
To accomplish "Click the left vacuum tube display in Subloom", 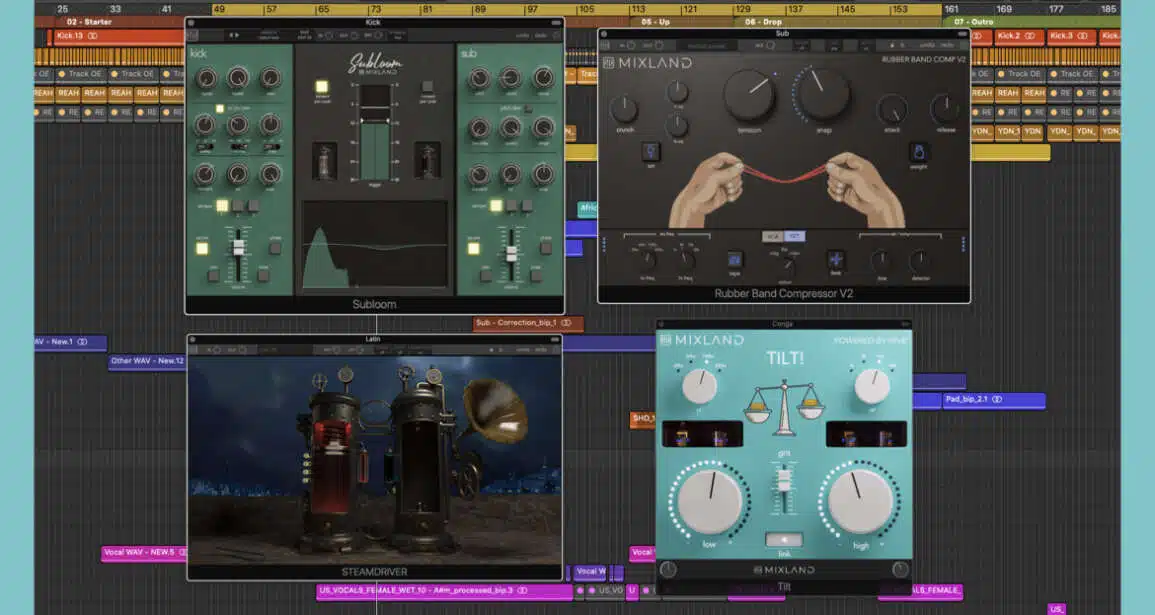I will pos(324,161).
